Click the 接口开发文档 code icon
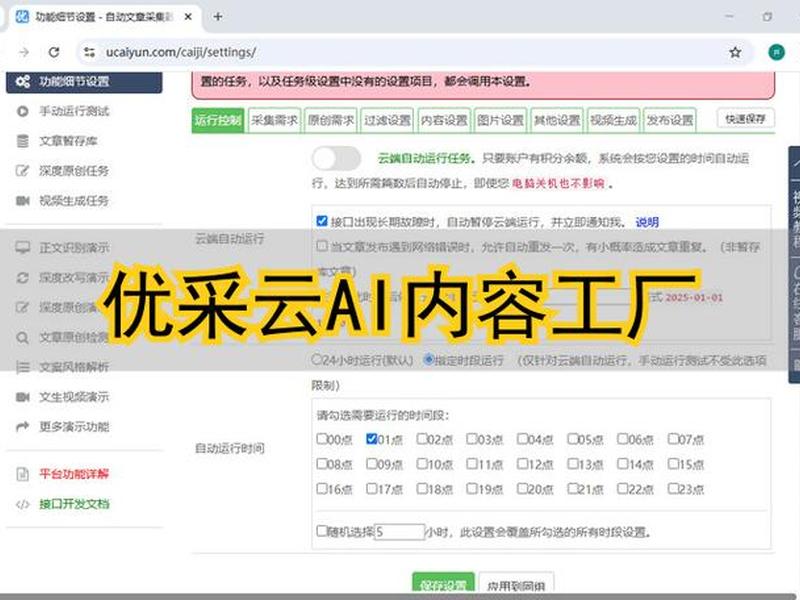800x600 pixels. tap(22, 504)
